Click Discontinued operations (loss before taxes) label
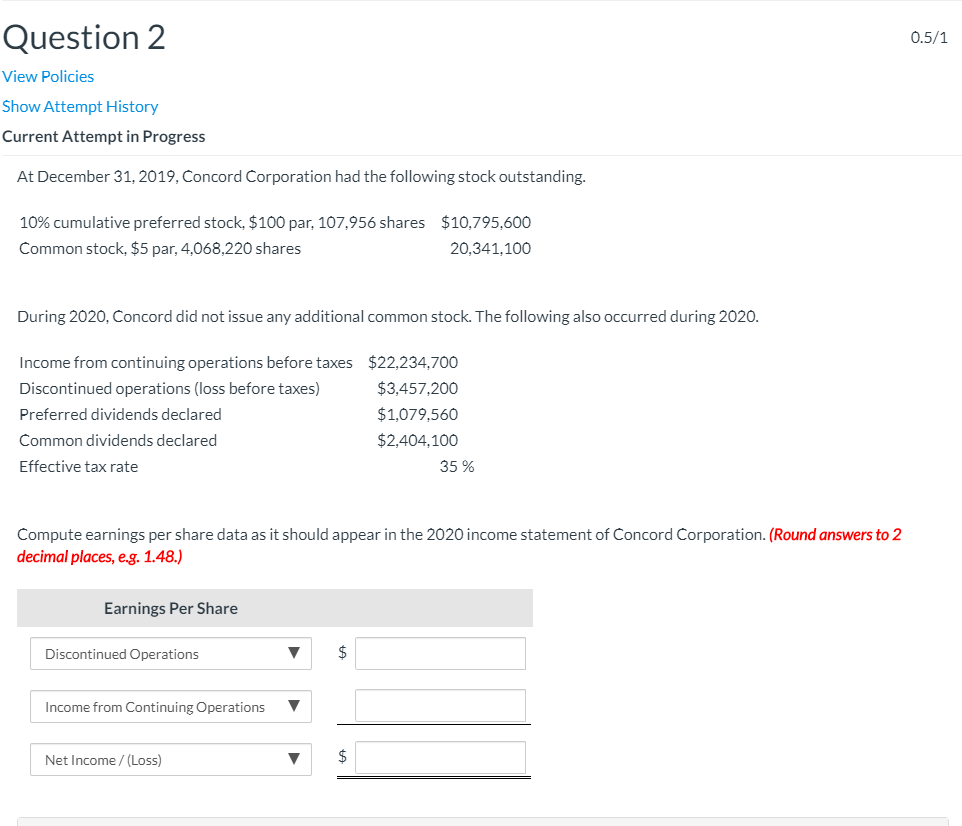962x826 pixels. [169, 388]
